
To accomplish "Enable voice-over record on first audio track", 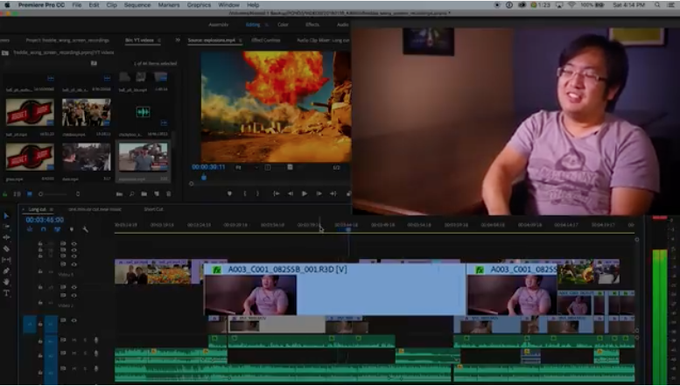I will click(x=96, y=340).
